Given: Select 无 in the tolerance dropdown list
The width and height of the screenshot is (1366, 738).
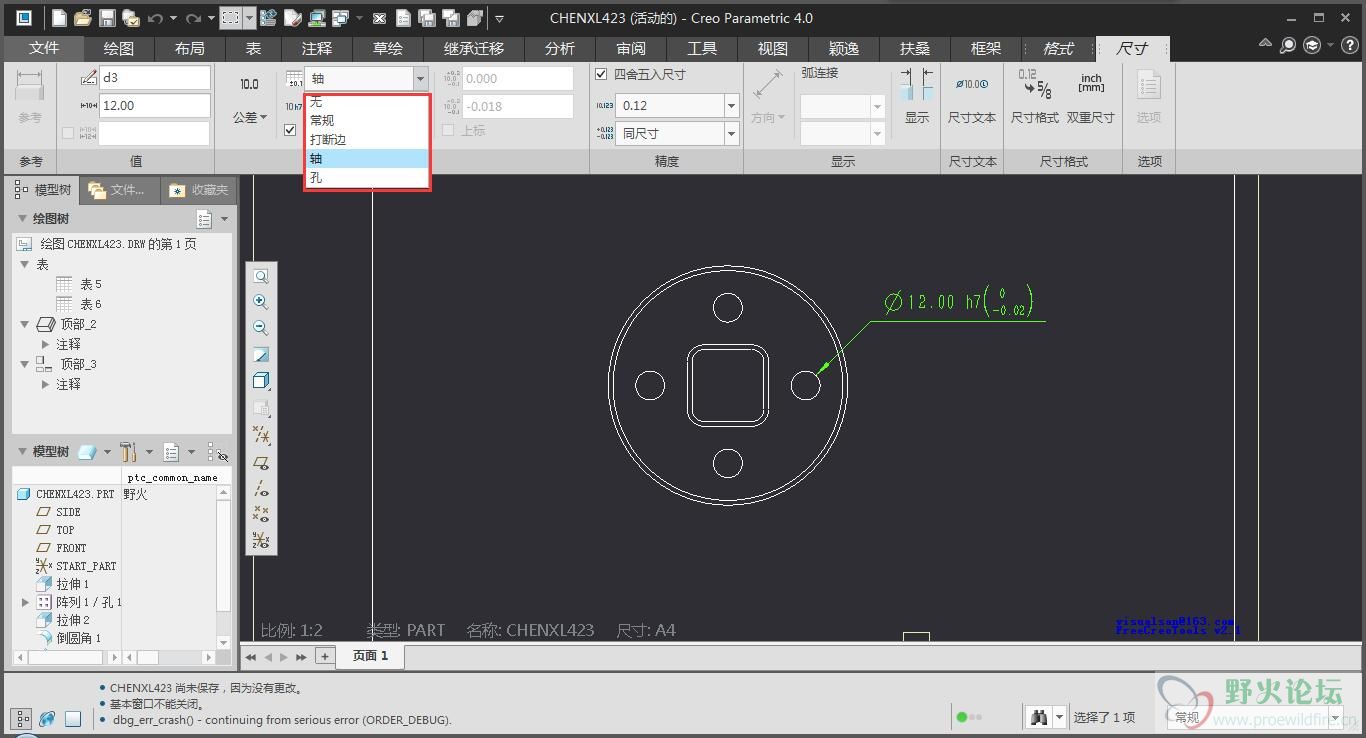Looking at the screenshot, I should click(367, 102).
